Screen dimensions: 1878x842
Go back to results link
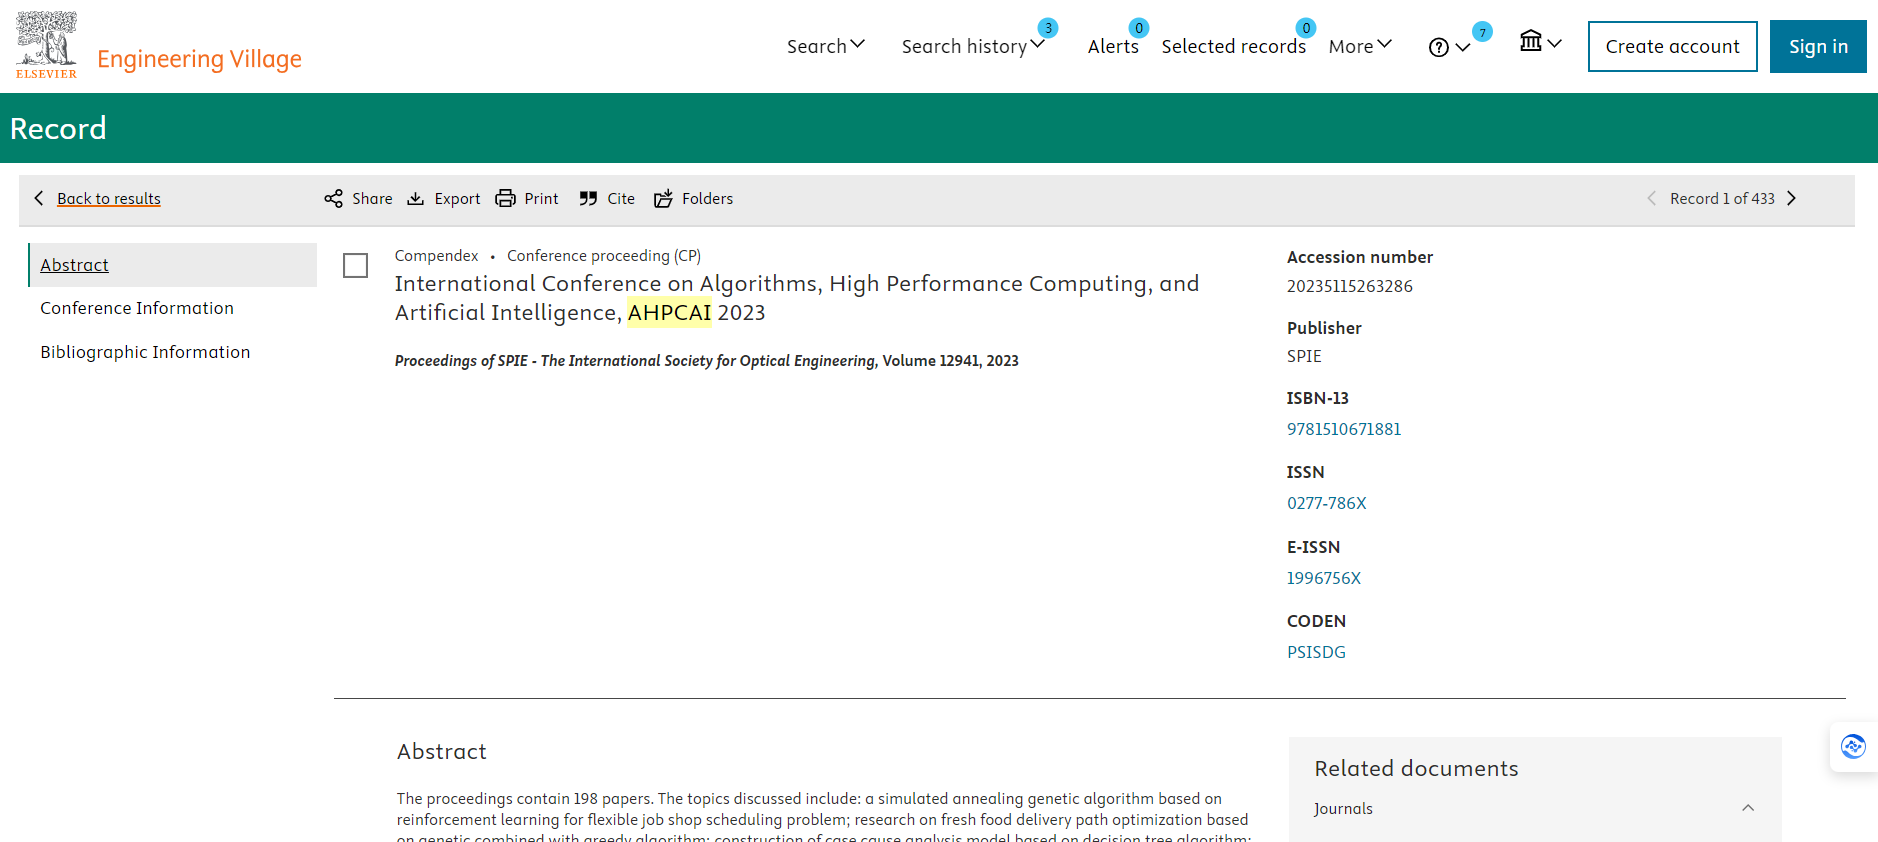click(x=109, y=198)
